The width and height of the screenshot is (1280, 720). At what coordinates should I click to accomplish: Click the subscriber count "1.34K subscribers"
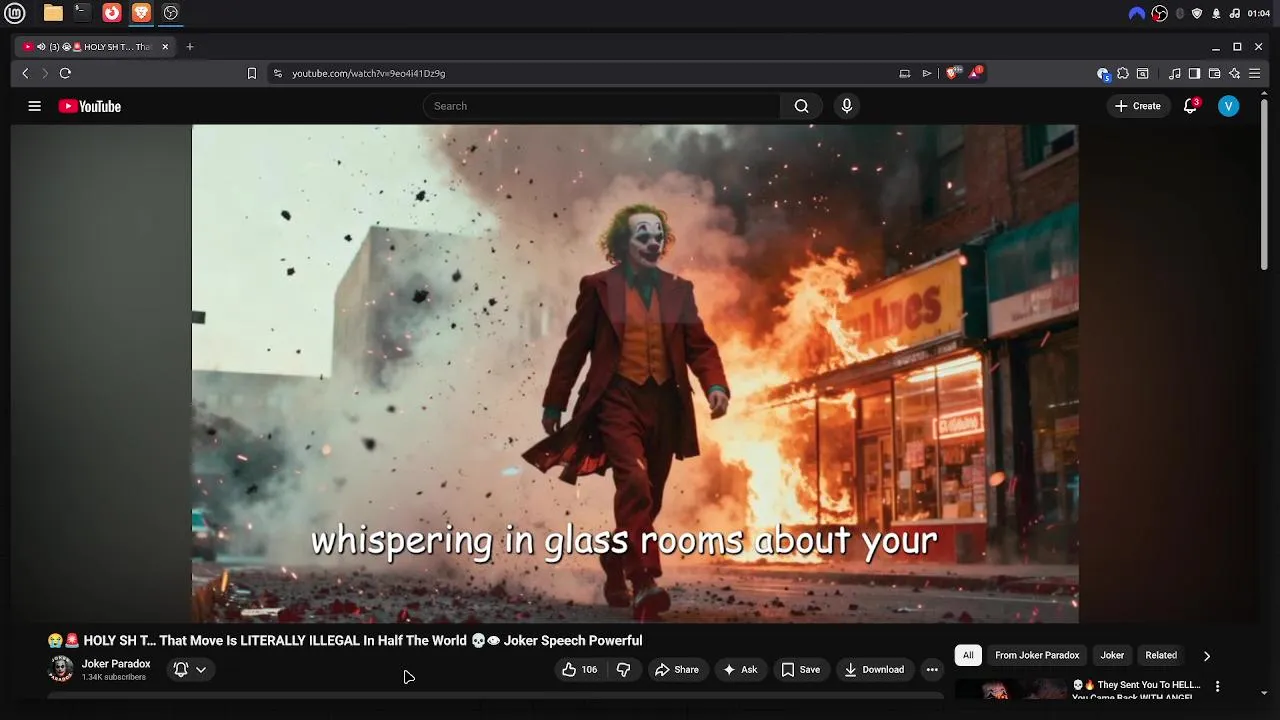[114, 678]
